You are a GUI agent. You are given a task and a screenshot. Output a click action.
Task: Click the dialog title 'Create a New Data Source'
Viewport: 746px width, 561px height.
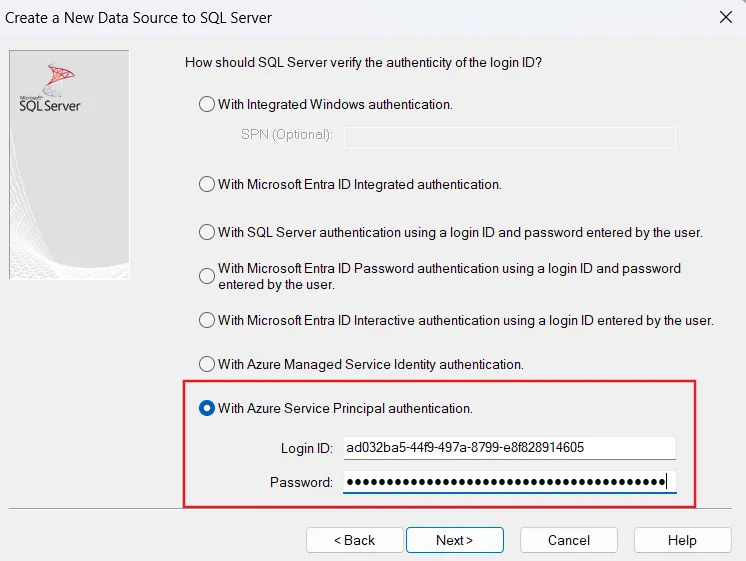click(x=138, y=18)
